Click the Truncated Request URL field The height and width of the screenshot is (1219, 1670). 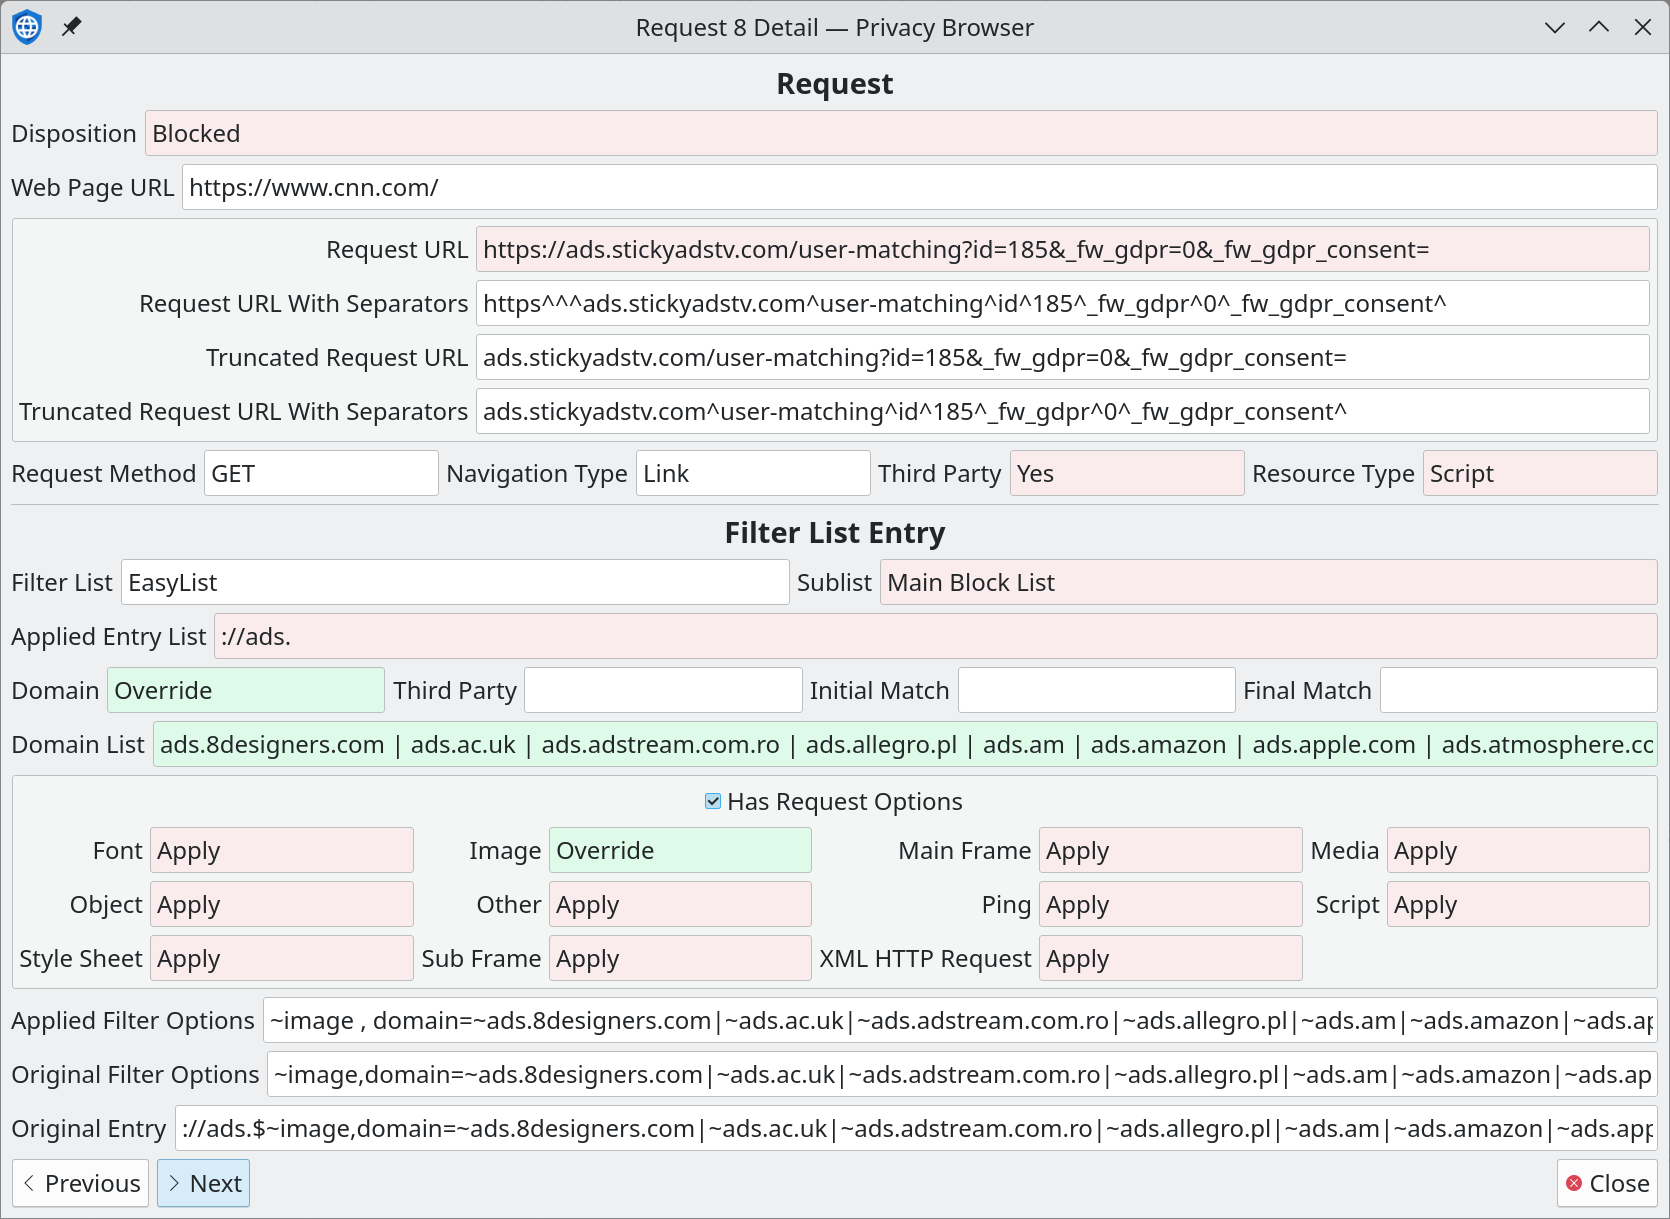1062,357
